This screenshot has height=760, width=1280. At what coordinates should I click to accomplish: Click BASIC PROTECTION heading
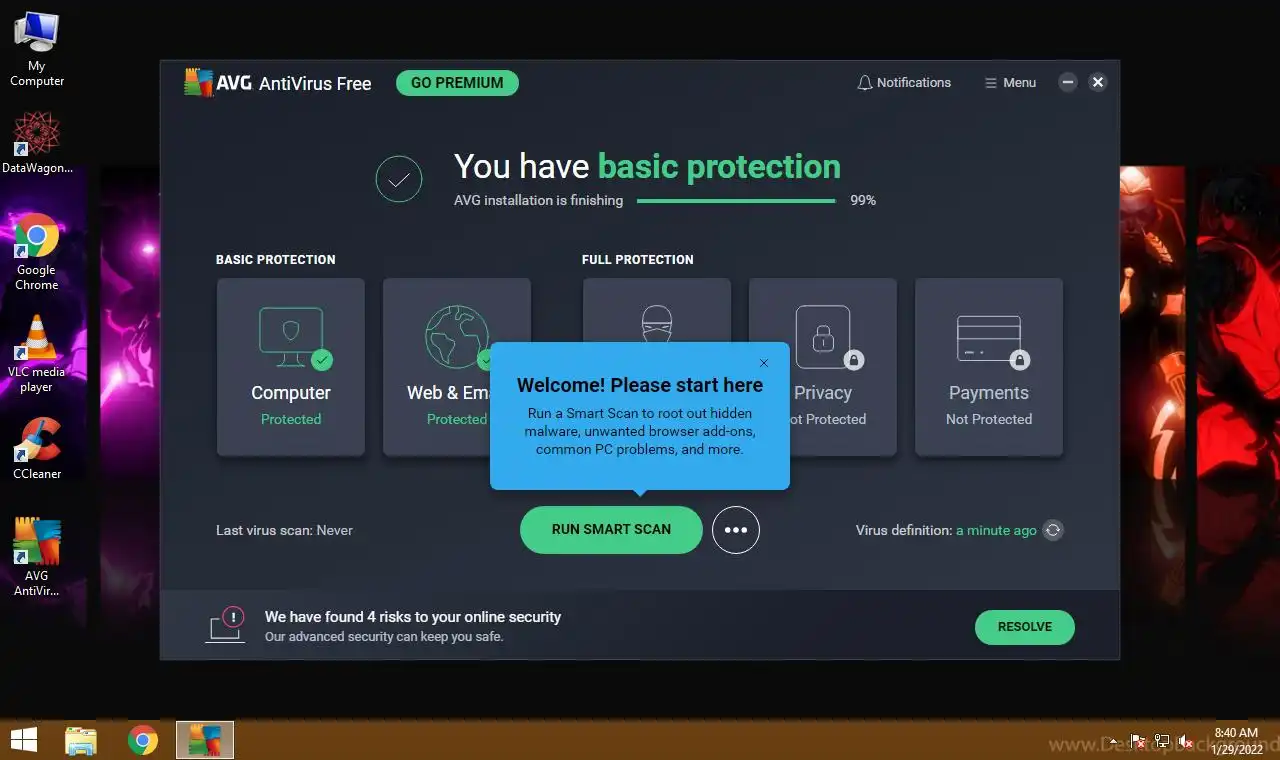pyautogui.click(x=276, y=259)
